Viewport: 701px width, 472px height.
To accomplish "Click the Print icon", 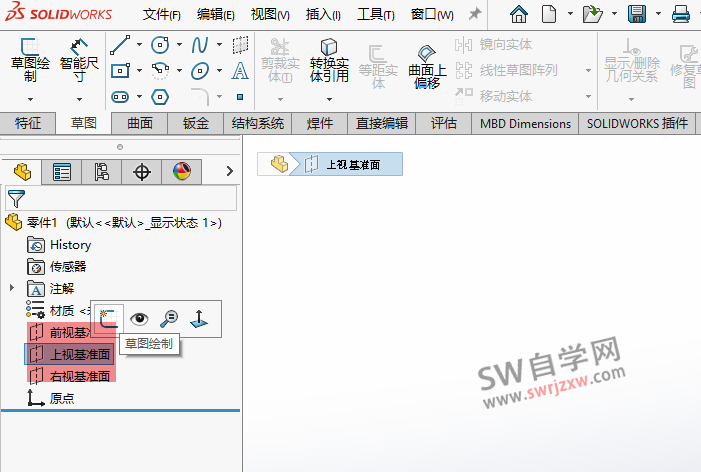I will click(681, 14).
